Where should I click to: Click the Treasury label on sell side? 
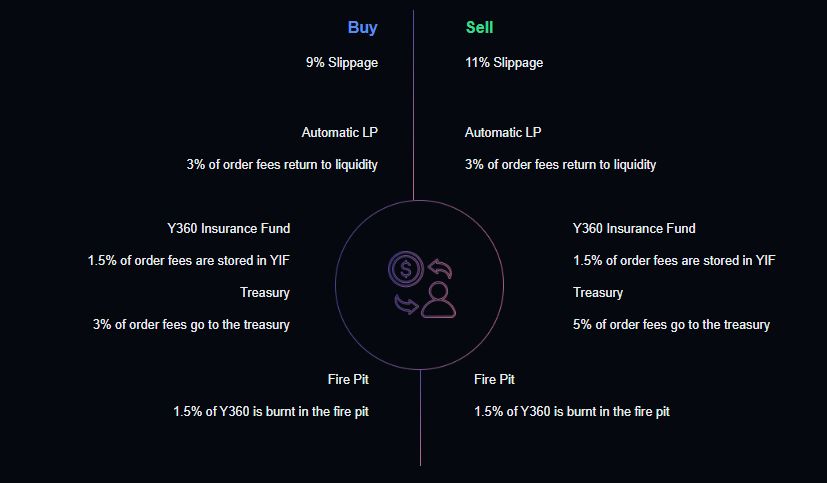point(598,293)
